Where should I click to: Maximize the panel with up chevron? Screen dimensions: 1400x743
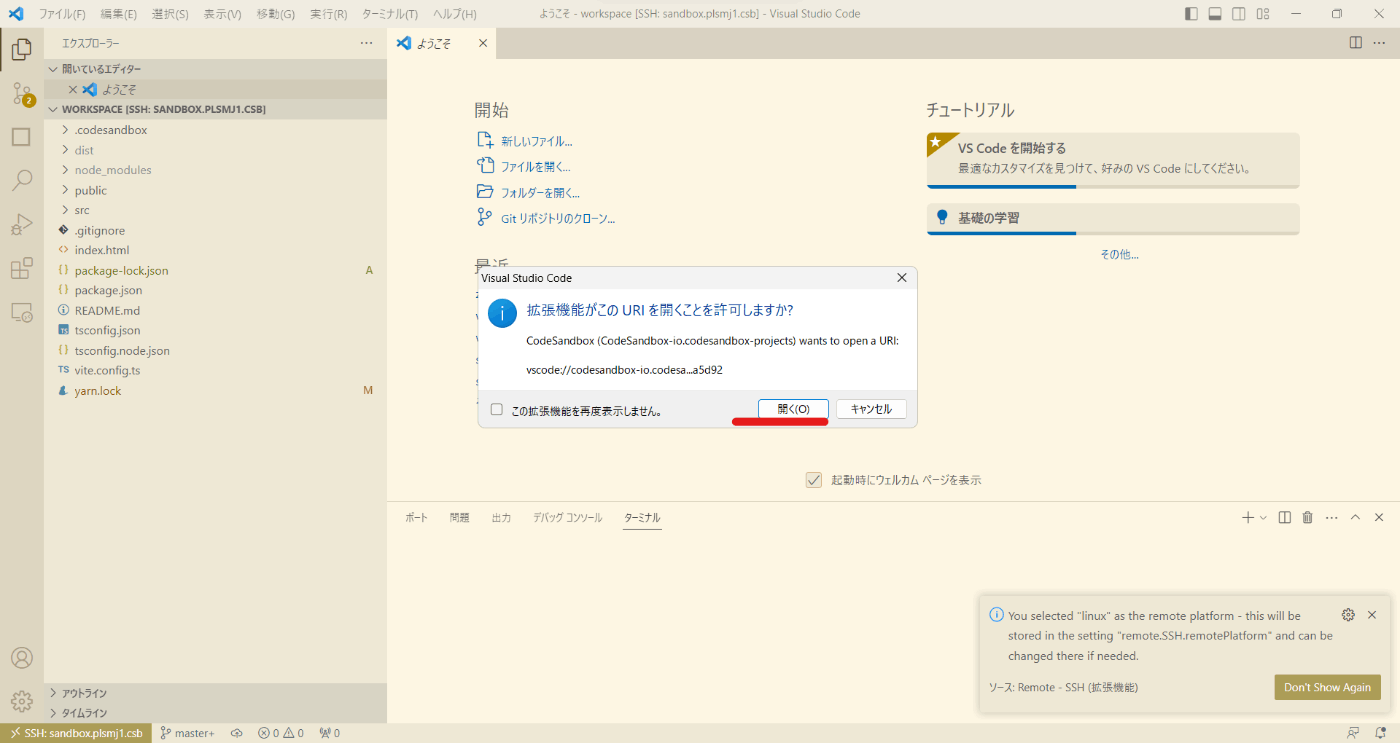(x=1356, y=517)
